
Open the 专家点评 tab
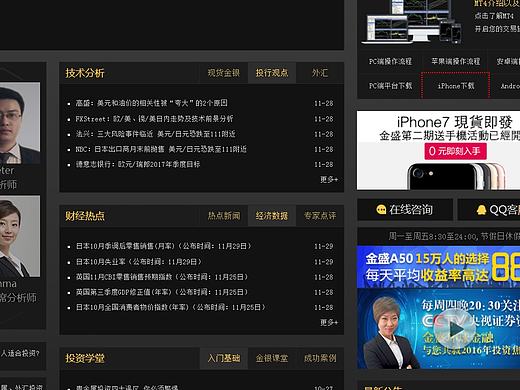click(320, 216)
